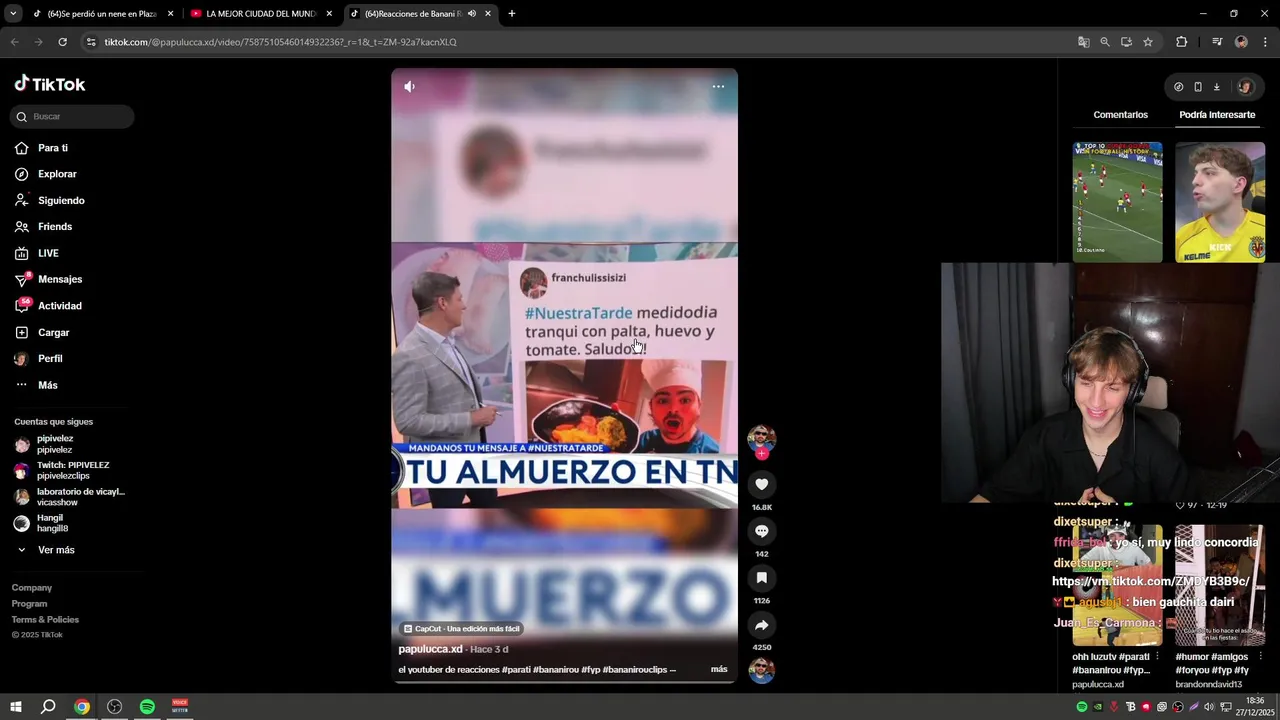The image size is (1280, 720).
Task: Open papulucca.xd author name in caption
Action: click(430, 649)
